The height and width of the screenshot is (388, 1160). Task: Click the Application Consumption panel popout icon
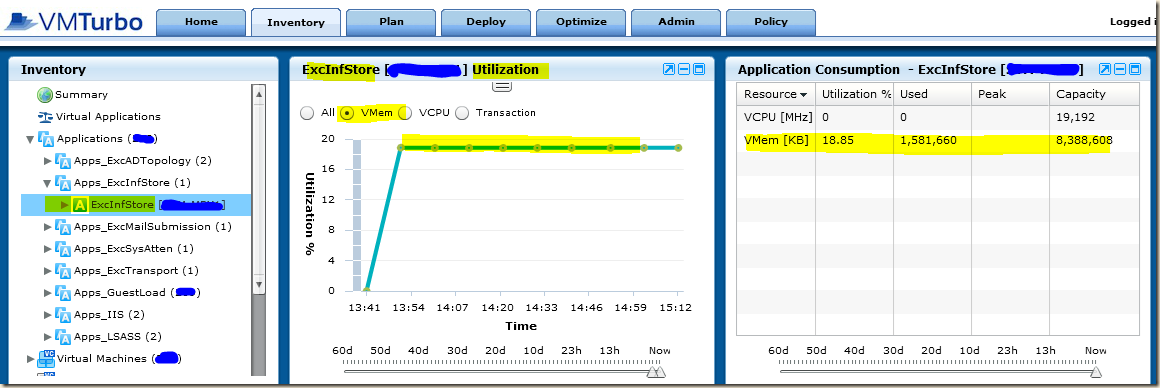(1105, 70)
